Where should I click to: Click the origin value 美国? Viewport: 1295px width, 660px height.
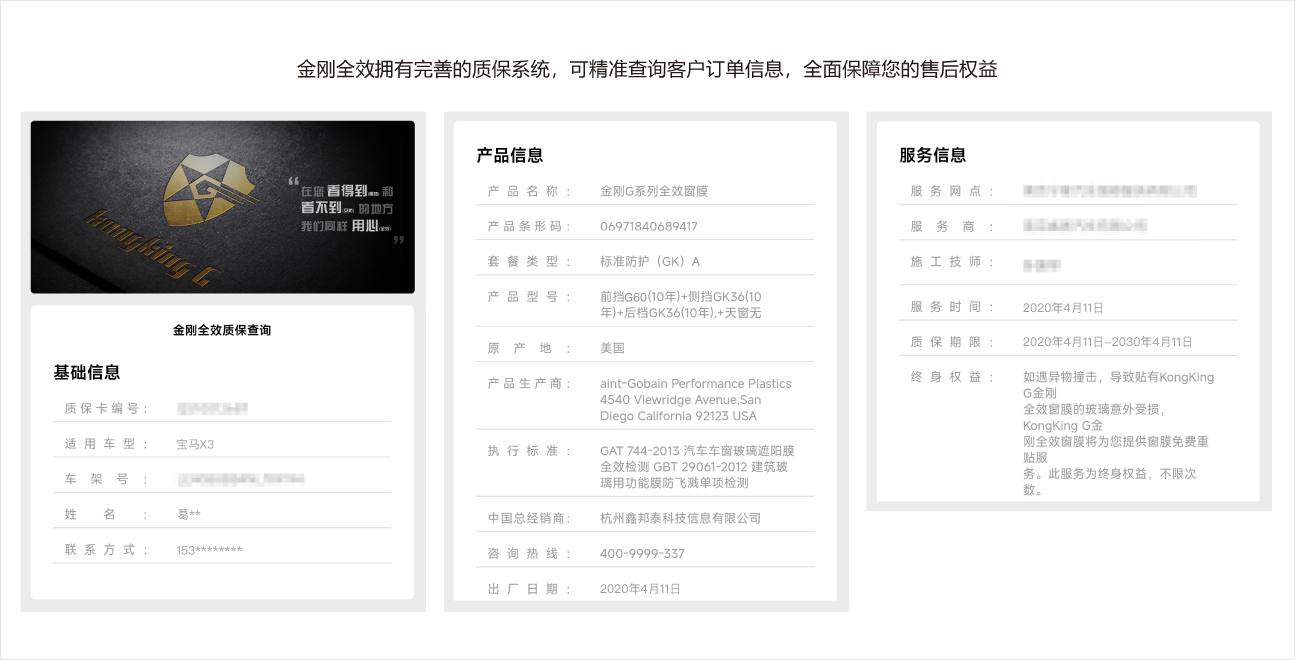(x=612, y=348)
